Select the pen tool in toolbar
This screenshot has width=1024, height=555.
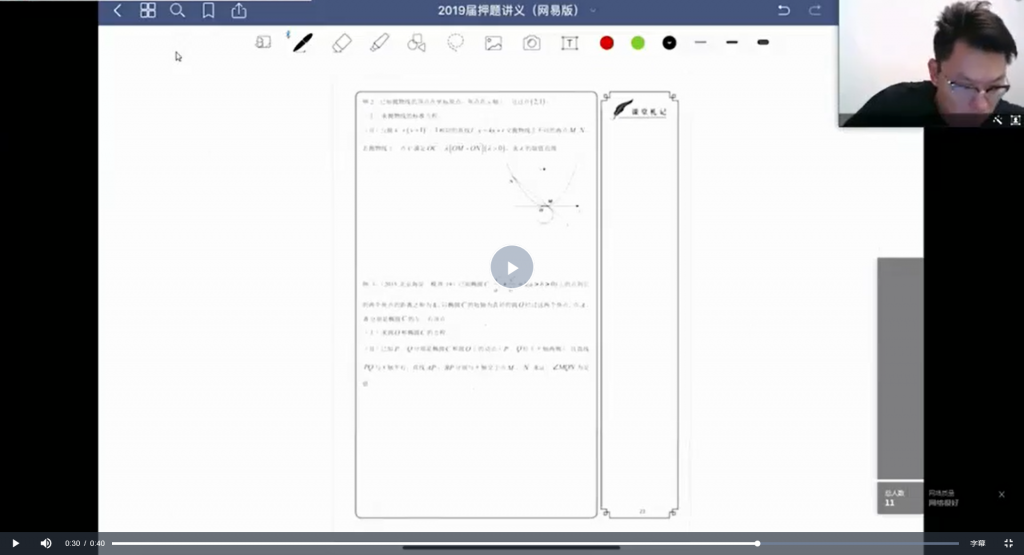(302, 43)
